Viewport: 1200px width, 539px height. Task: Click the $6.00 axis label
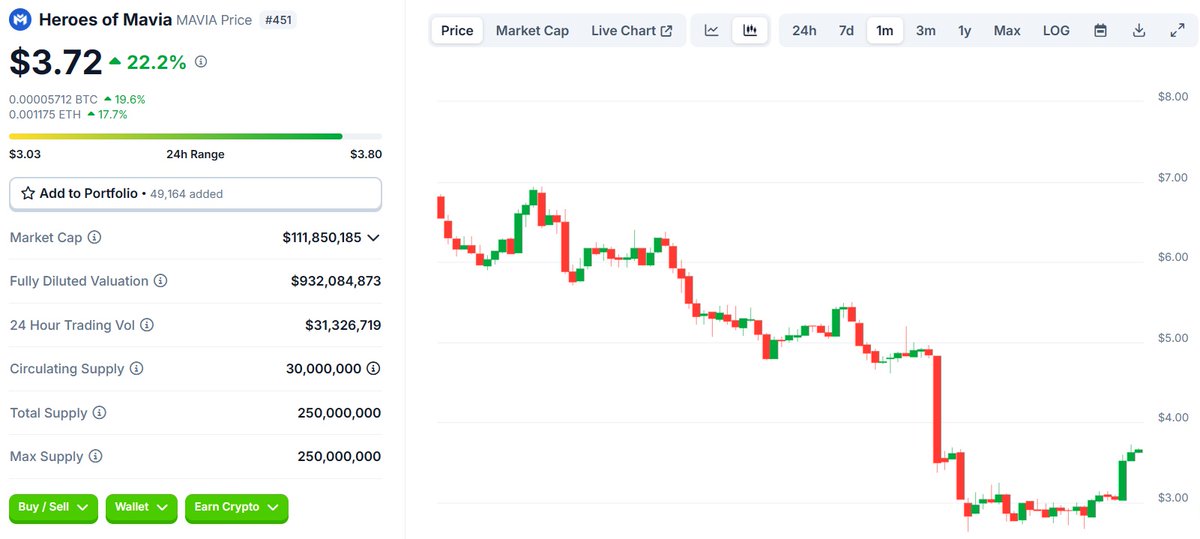click(1172, 257)
